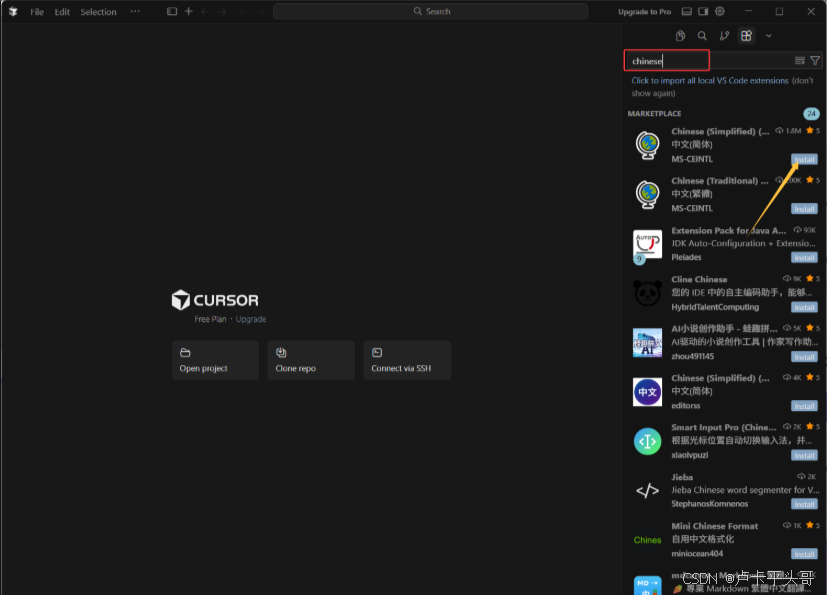
Task: Click the Extension Pack for Java cup icon
Action: (647, 246)
